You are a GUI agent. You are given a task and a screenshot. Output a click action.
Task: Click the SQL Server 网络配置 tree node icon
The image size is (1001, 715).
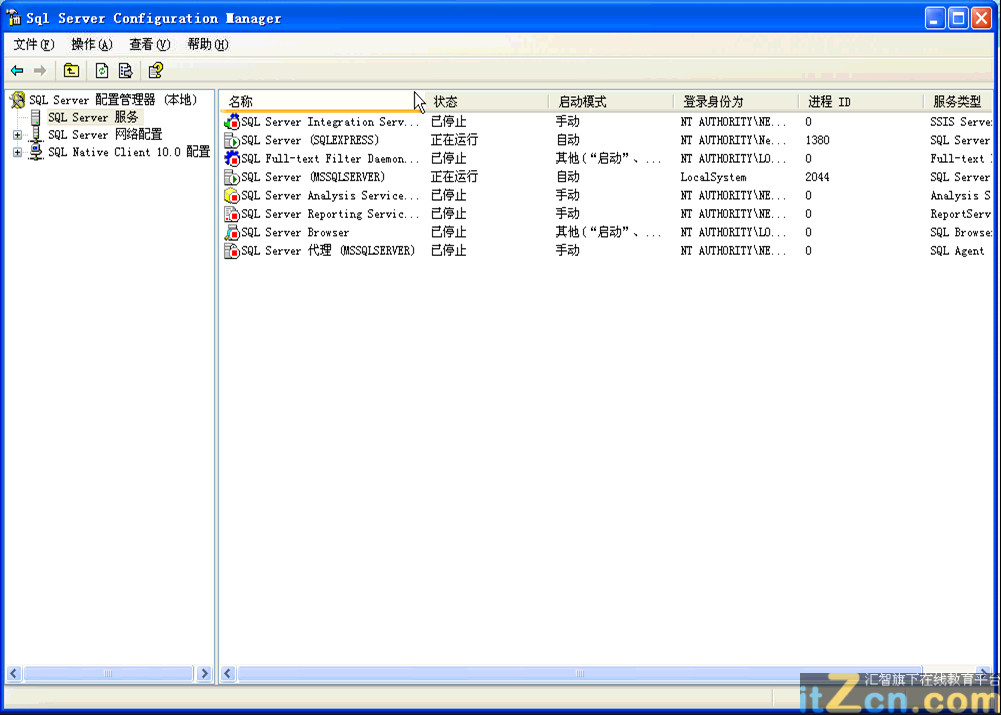tap(36, 135)
